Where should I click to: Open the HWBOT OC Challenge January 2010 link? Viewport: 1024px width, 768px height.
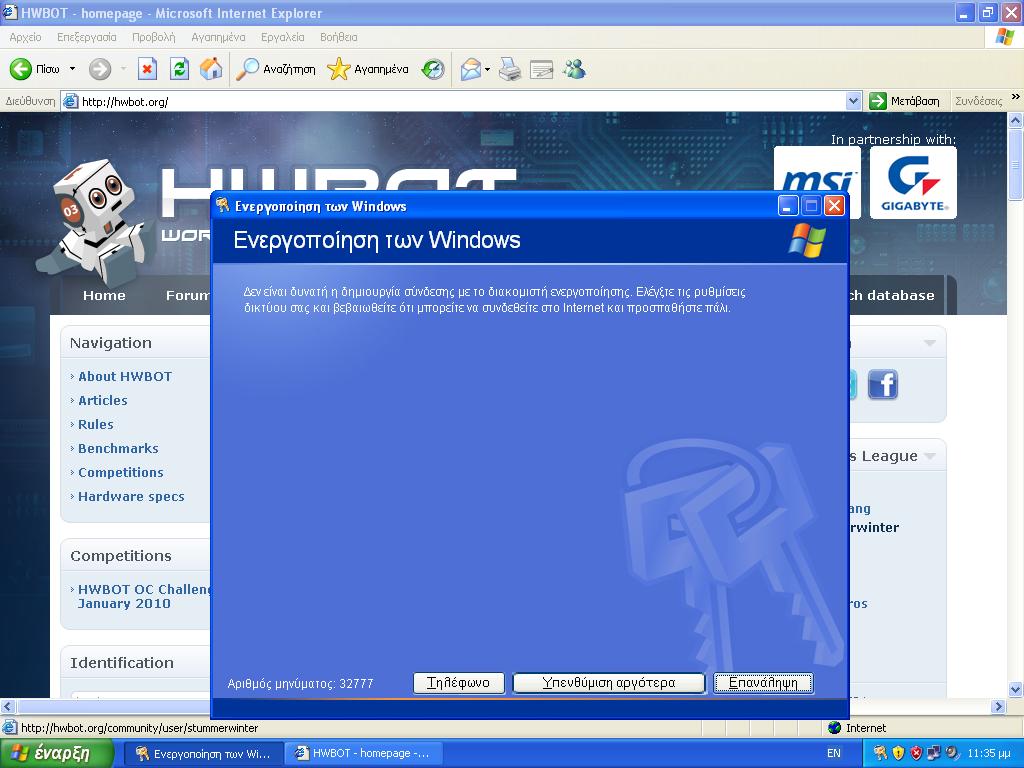pos(144,596)
